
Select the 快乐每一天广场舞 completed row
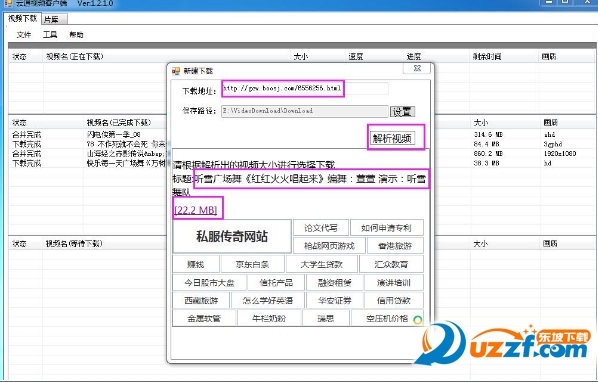click(x=126, y=163)
